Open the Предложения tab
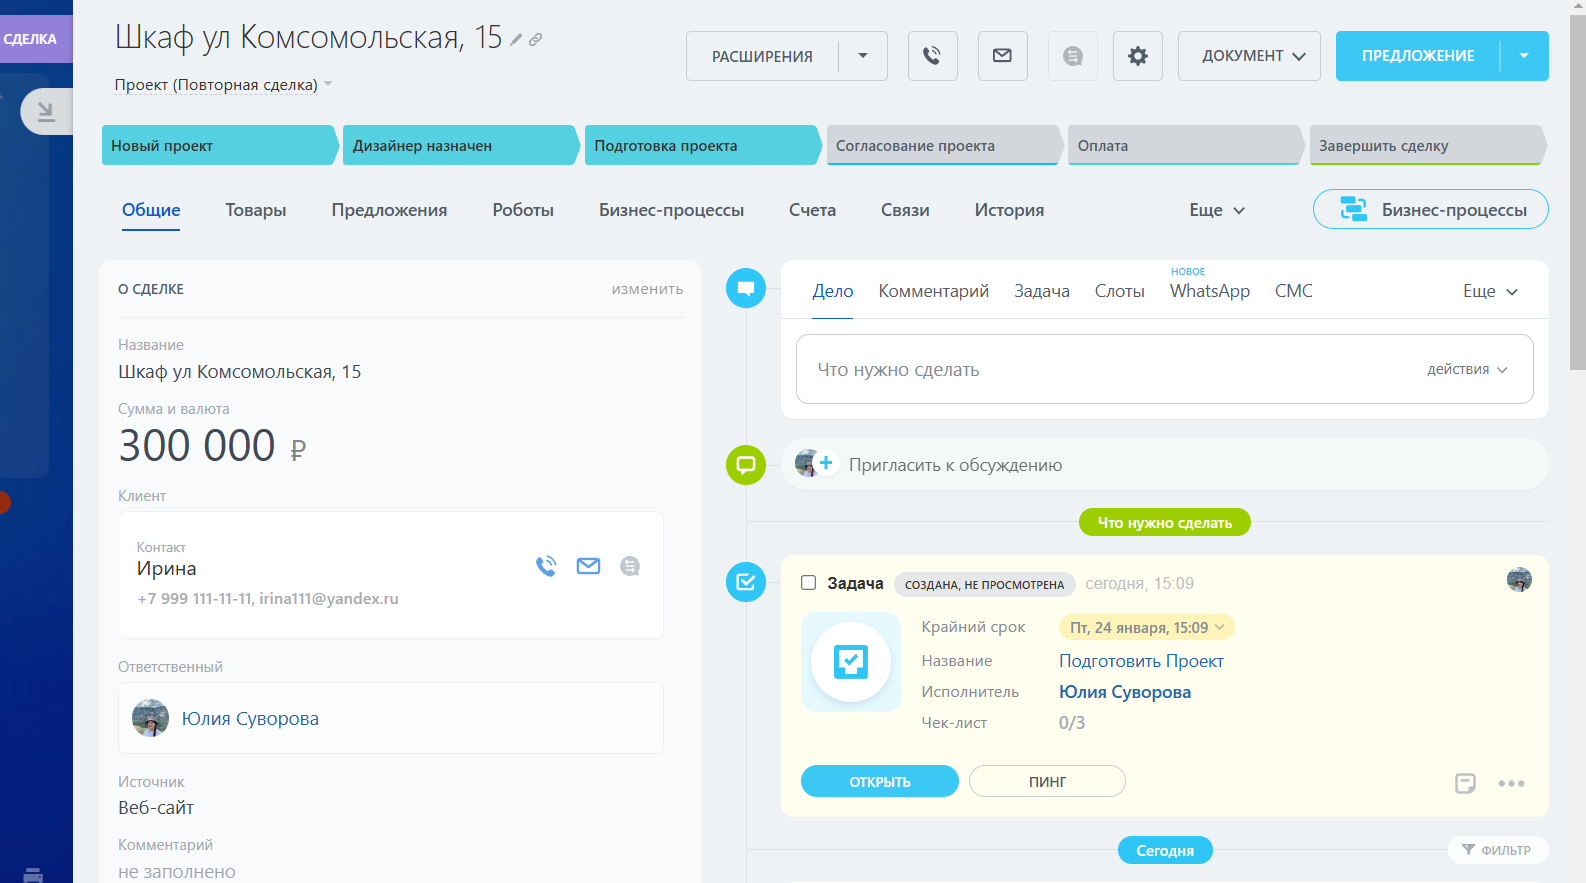The image size is (1586, 883). (x=389, y=210)
